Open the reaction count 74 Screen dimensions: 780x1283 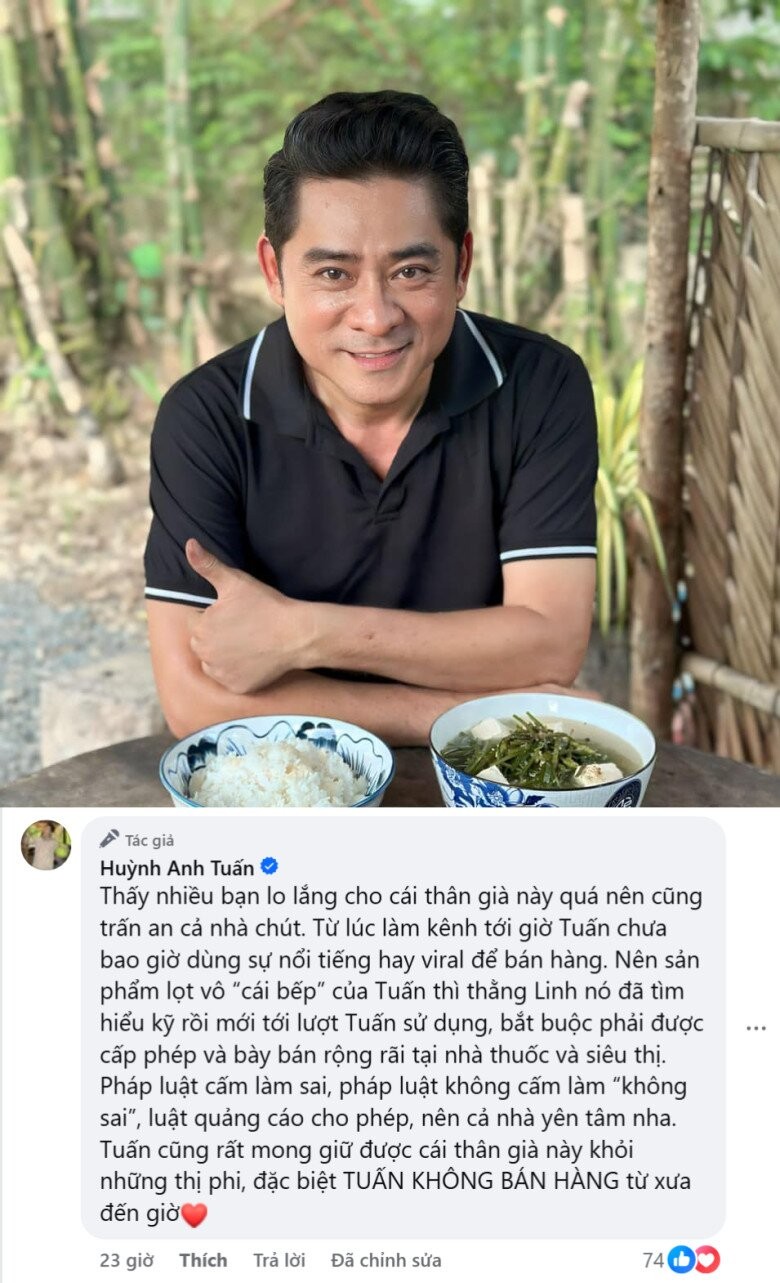654,1260
